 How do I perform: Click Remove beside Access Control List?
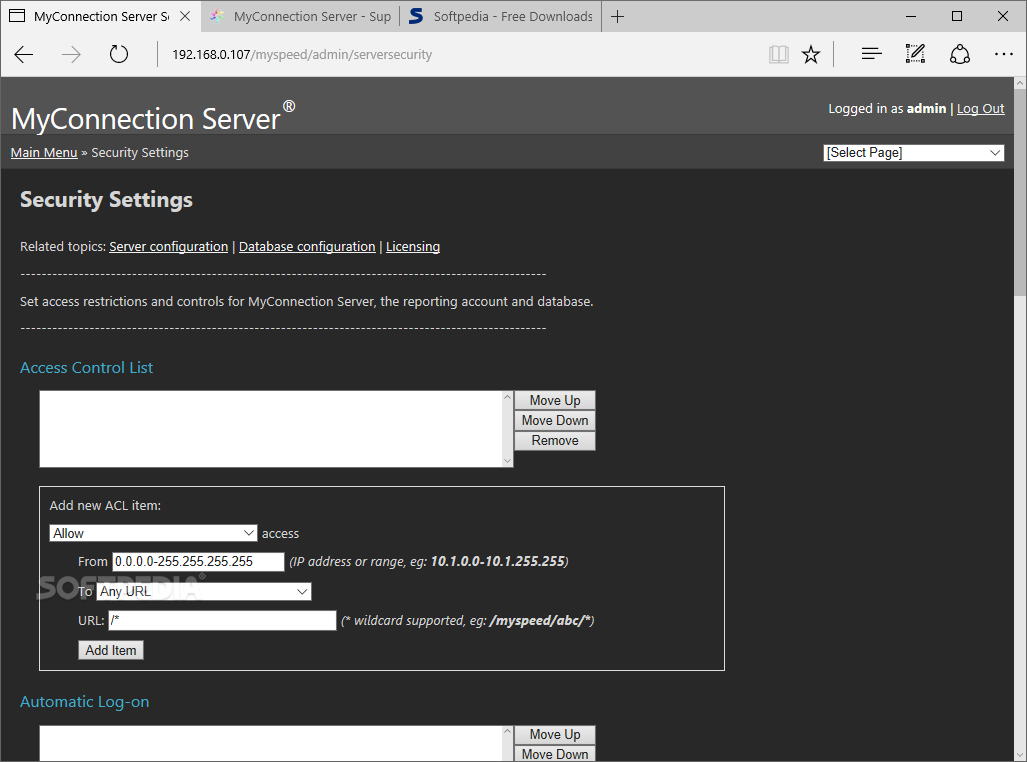[x=555, y=441]
